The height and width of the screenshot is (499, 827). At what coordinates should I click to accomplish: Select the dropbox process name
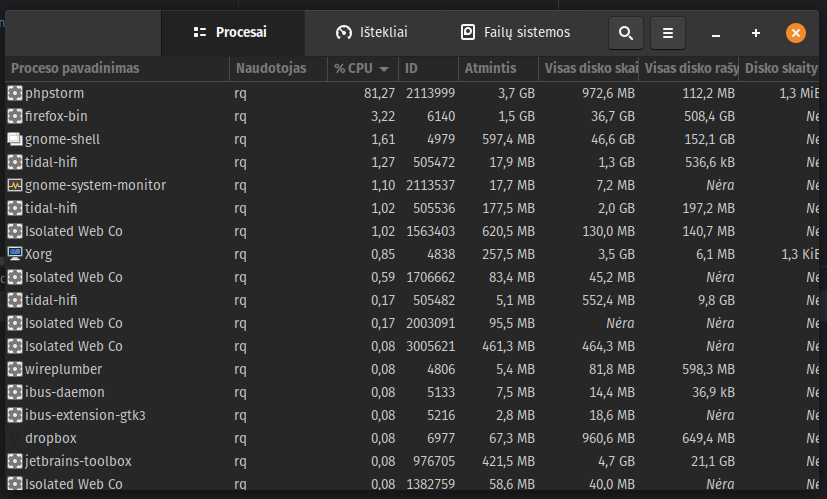51,438
